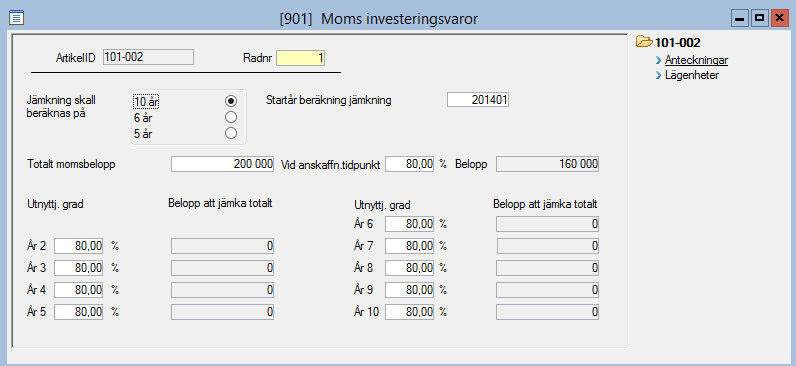This screenshot has height=366, width=796.
Task: Select the 10 år radio button
Action: pos(231,101)
